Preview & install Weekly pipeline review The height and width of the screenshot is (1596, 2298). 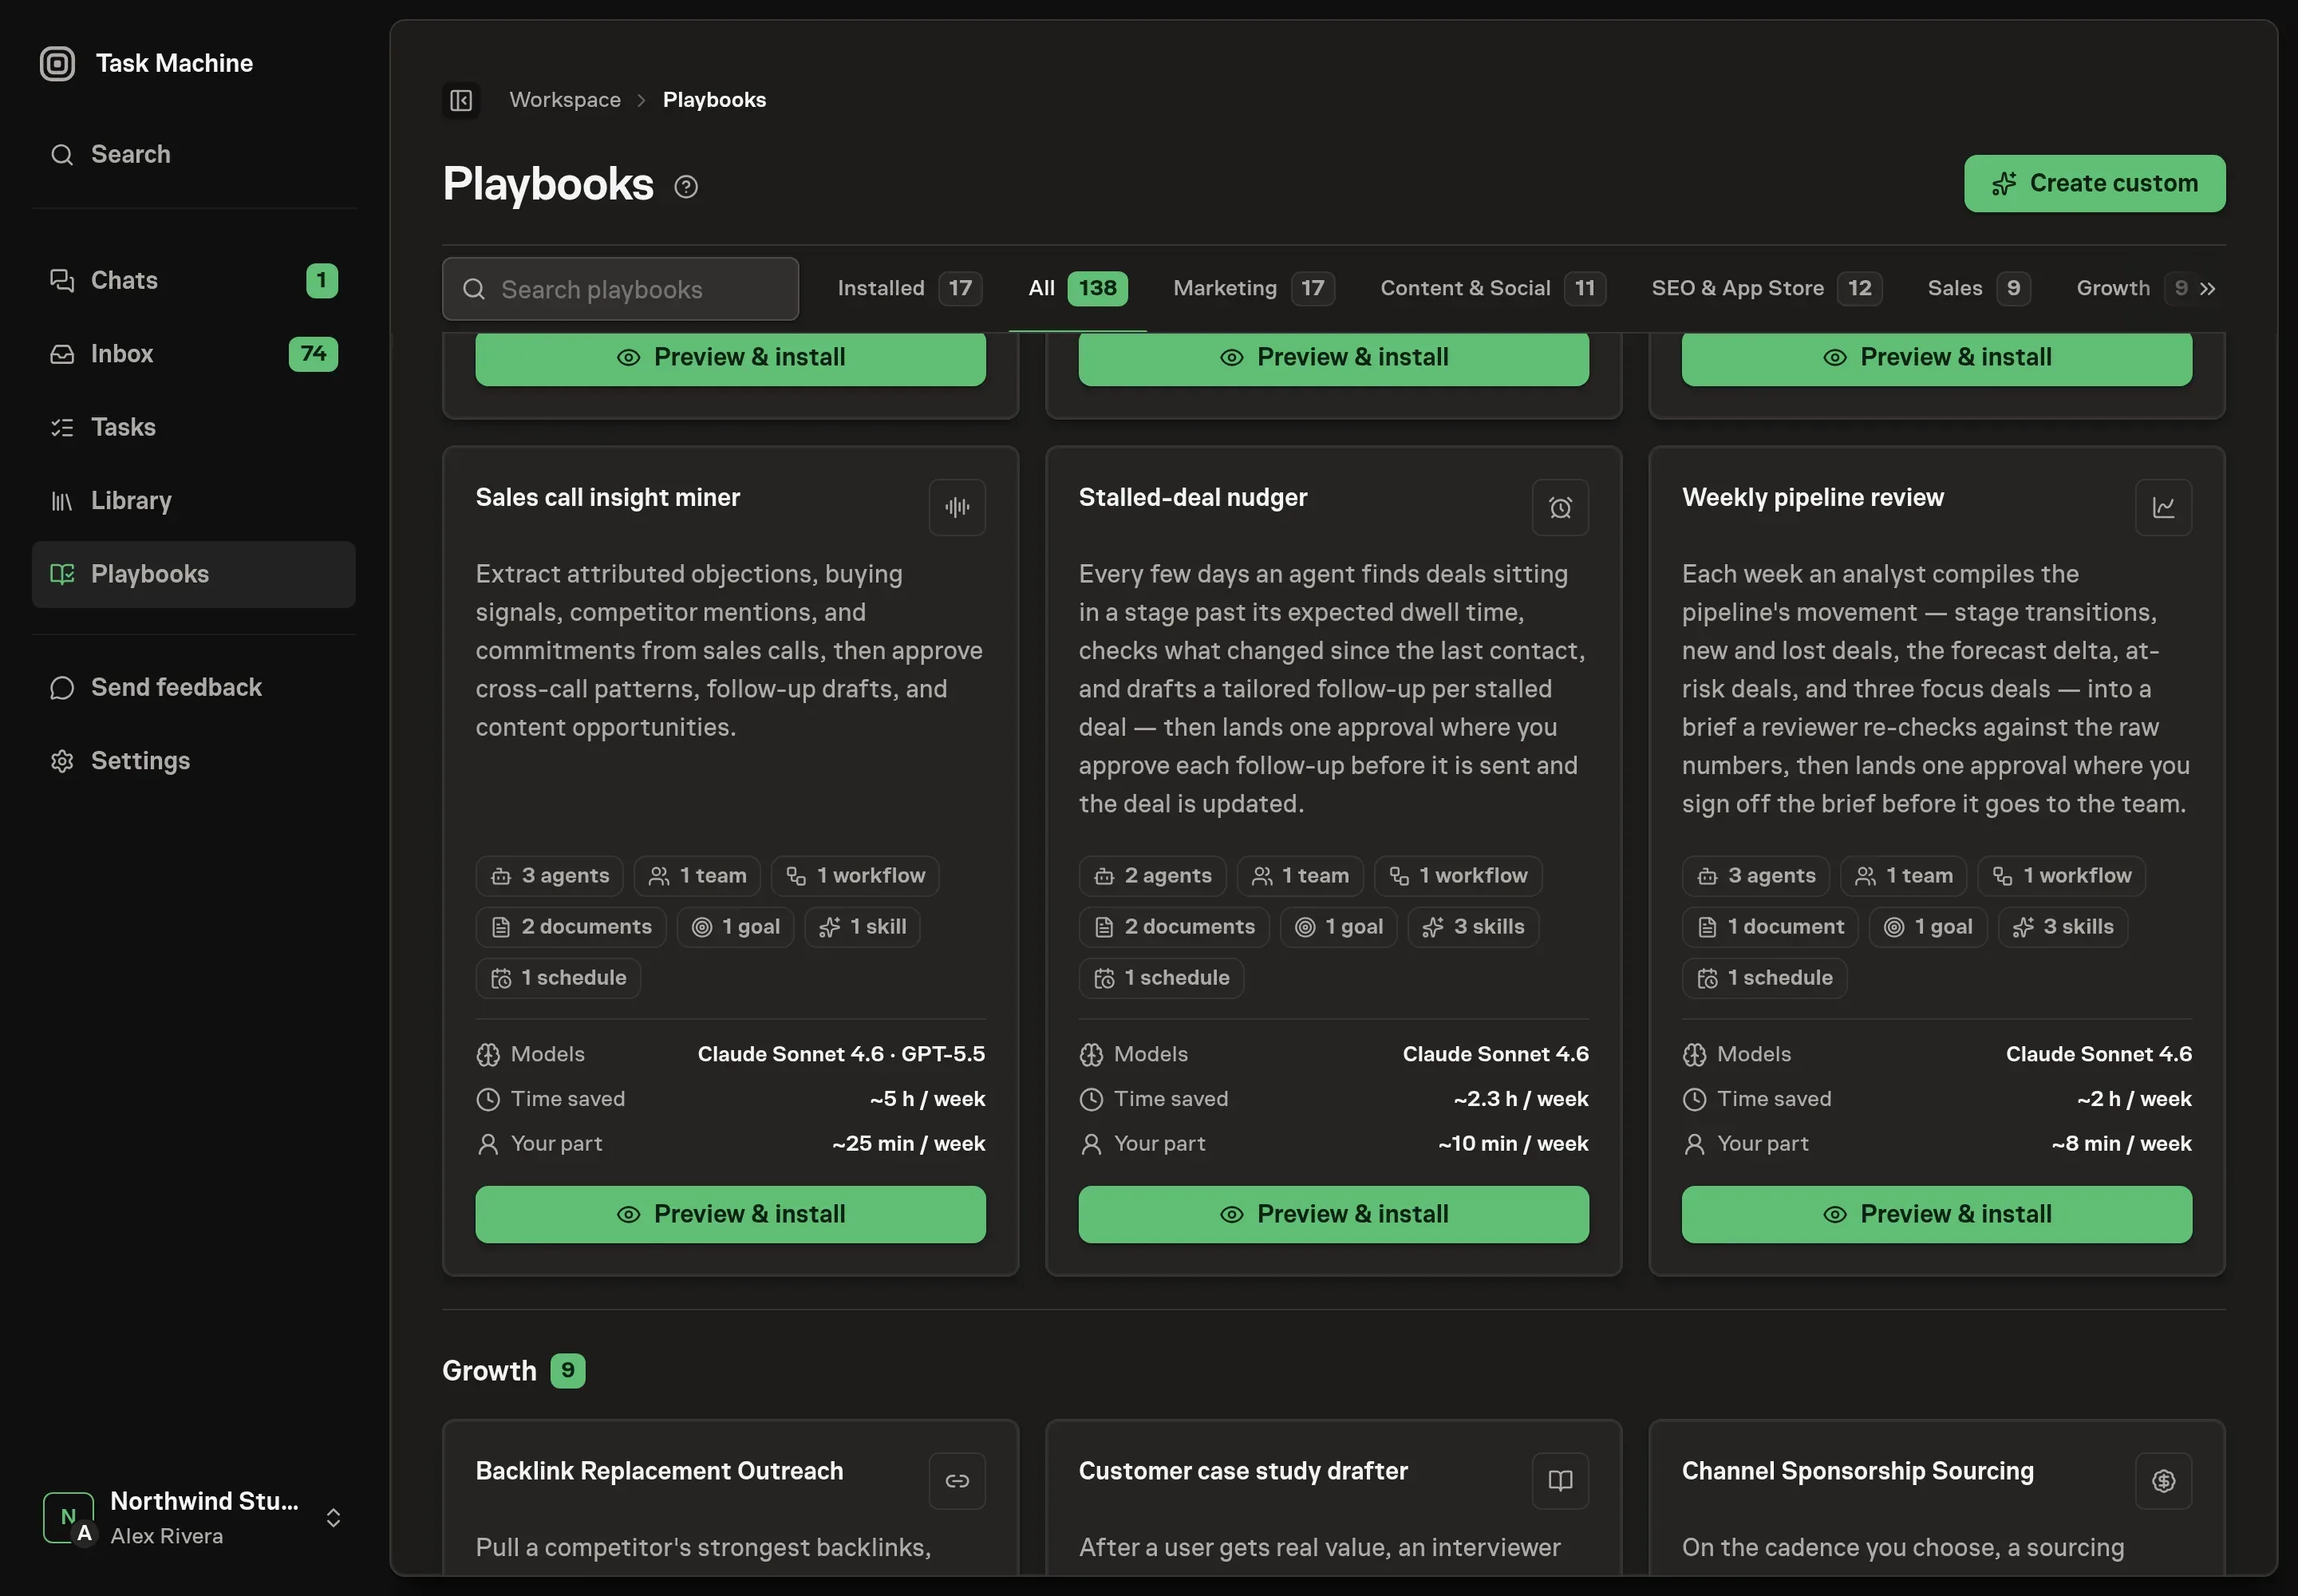pos(1936,1215)
